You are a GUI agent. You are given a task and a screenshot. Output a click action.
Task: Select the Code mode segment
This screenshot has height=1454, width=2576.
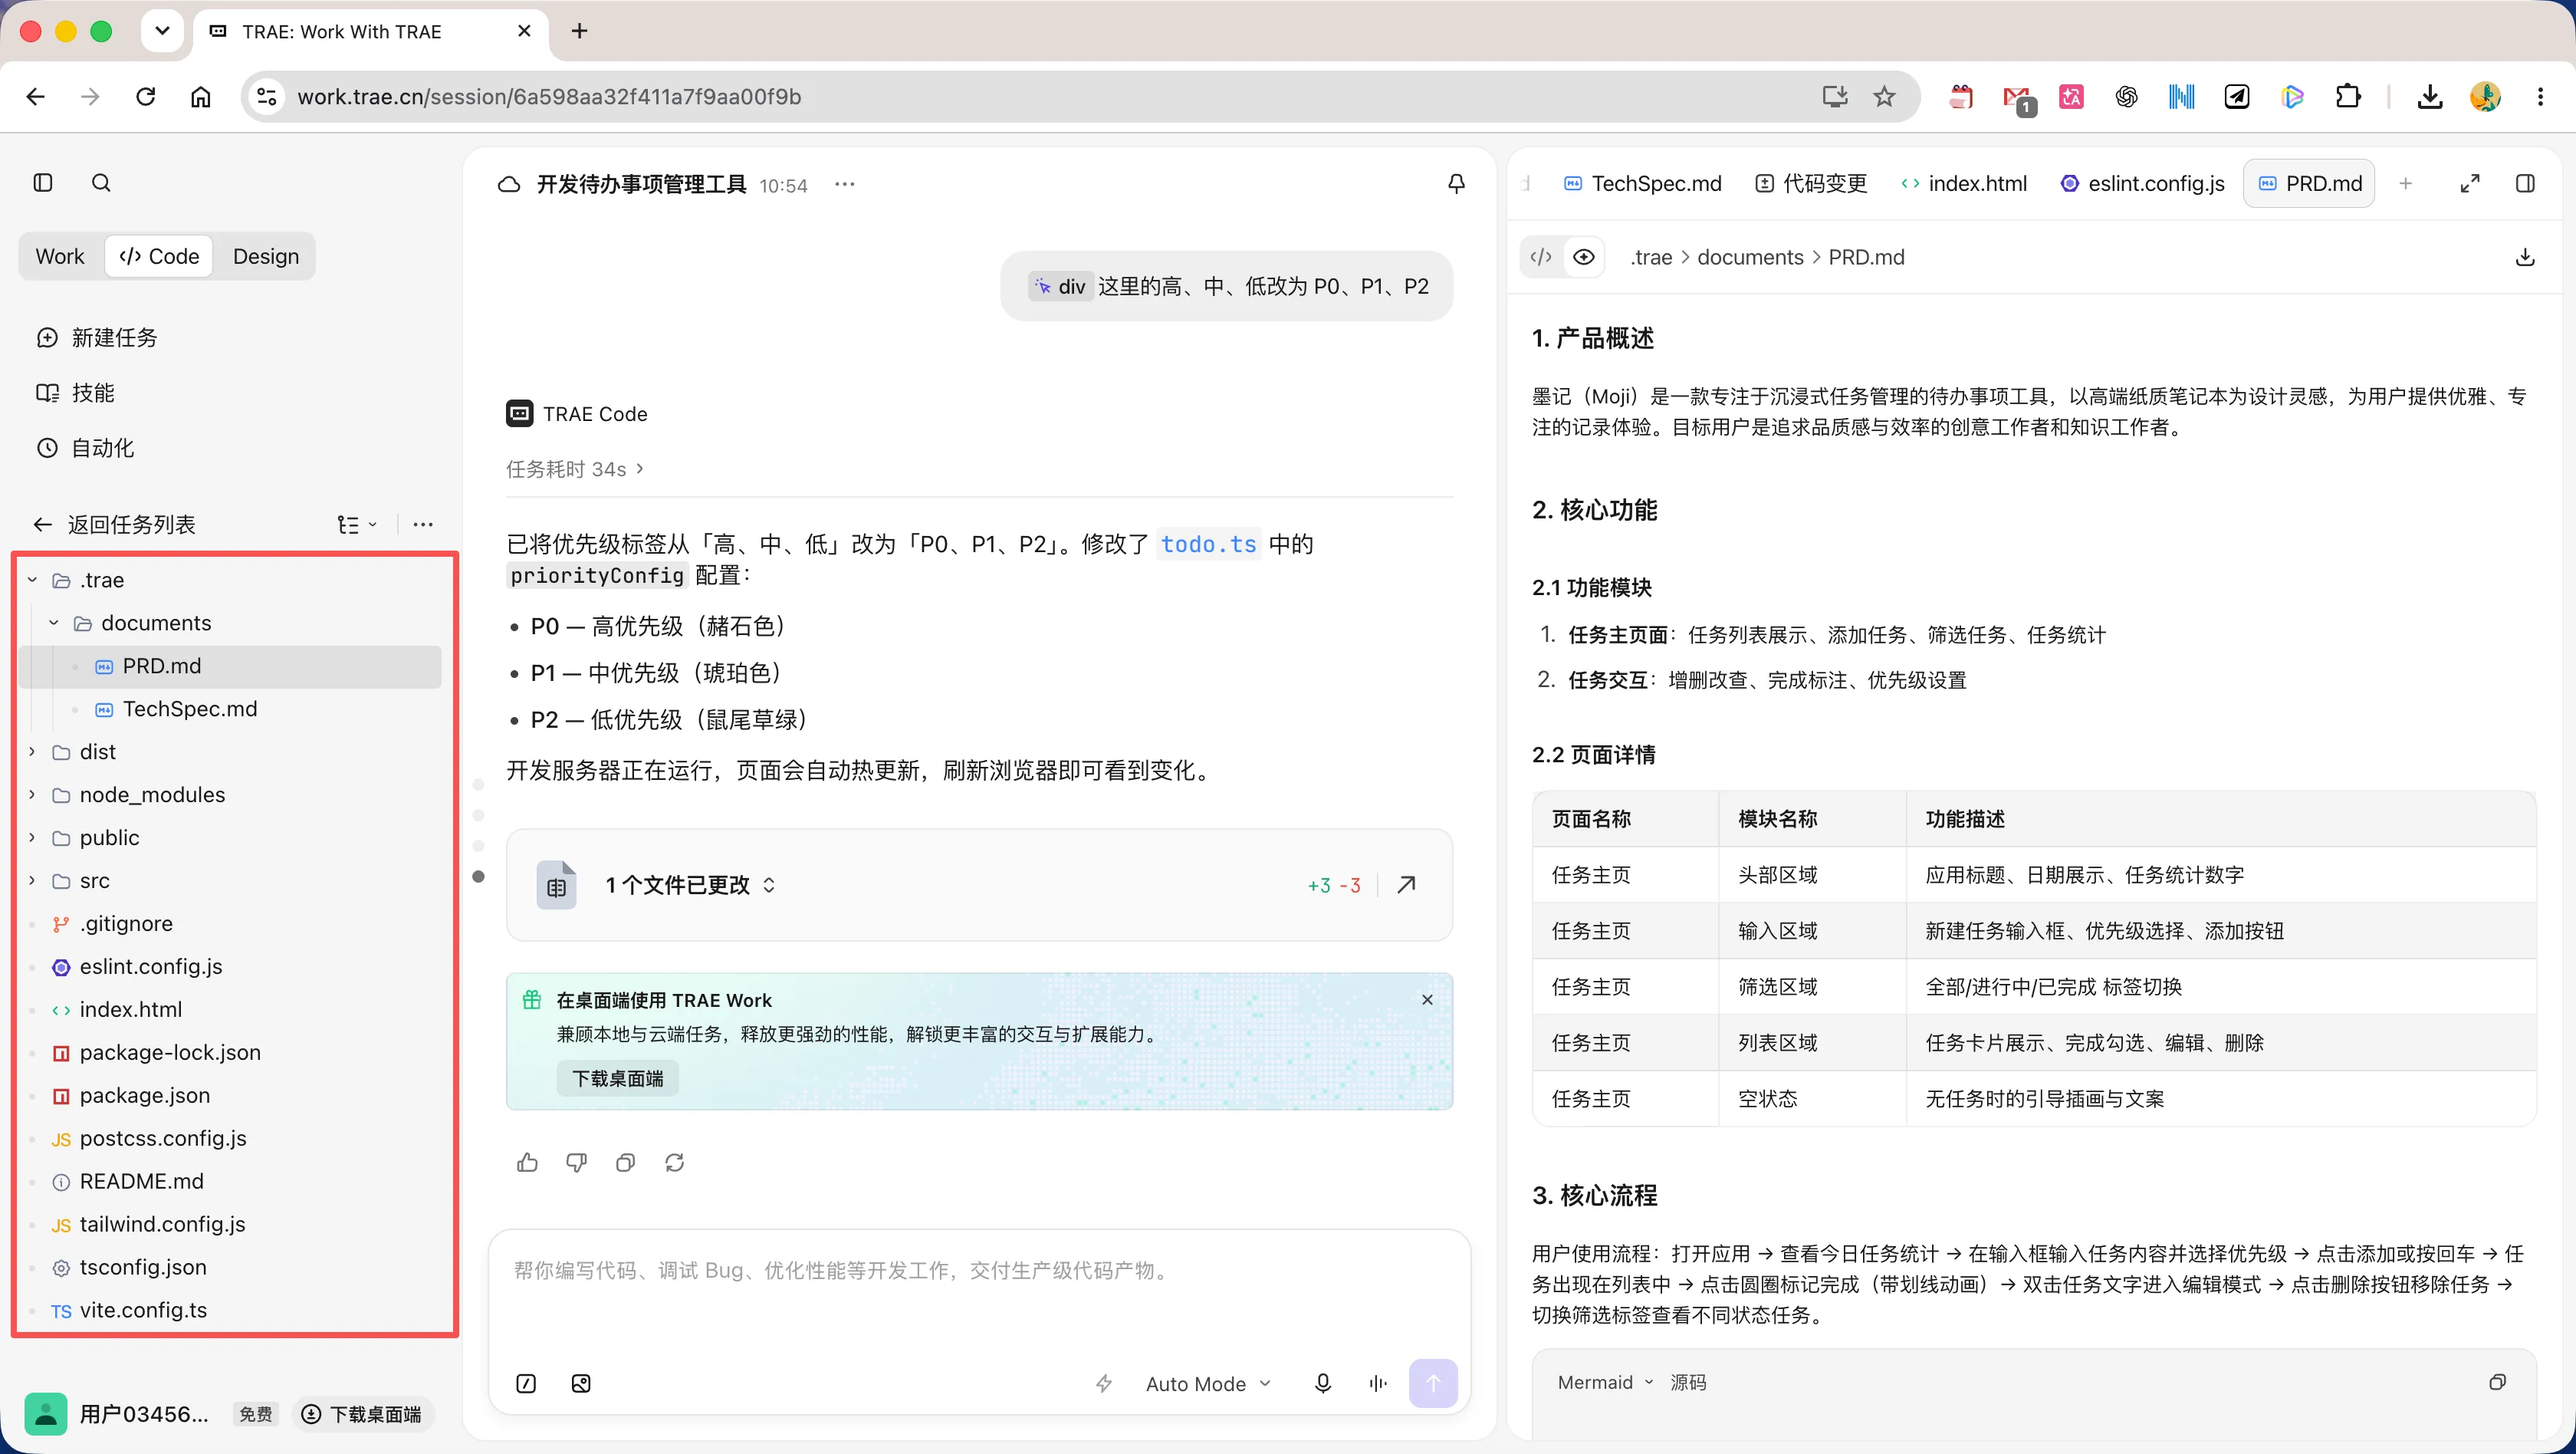coord(159,257)
